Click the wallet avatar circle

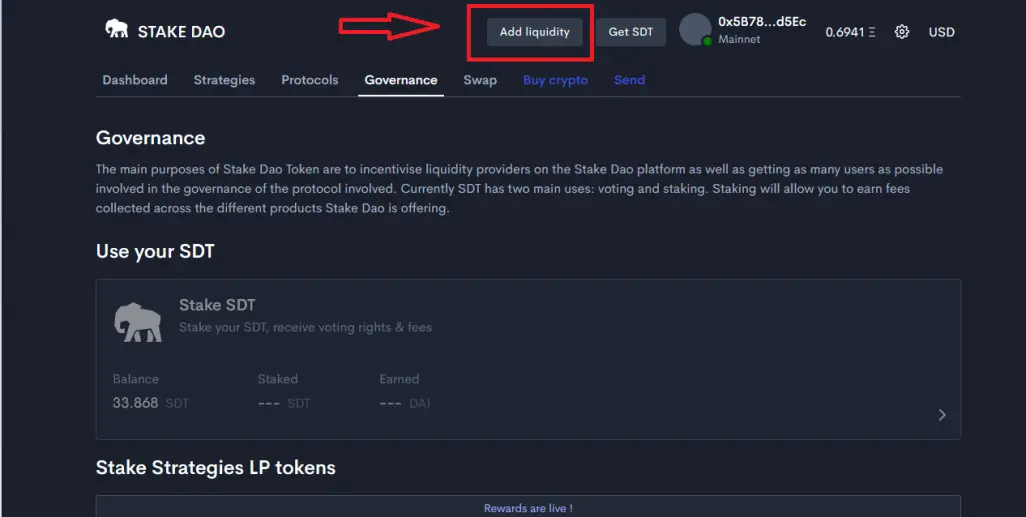tap(695, 29)
